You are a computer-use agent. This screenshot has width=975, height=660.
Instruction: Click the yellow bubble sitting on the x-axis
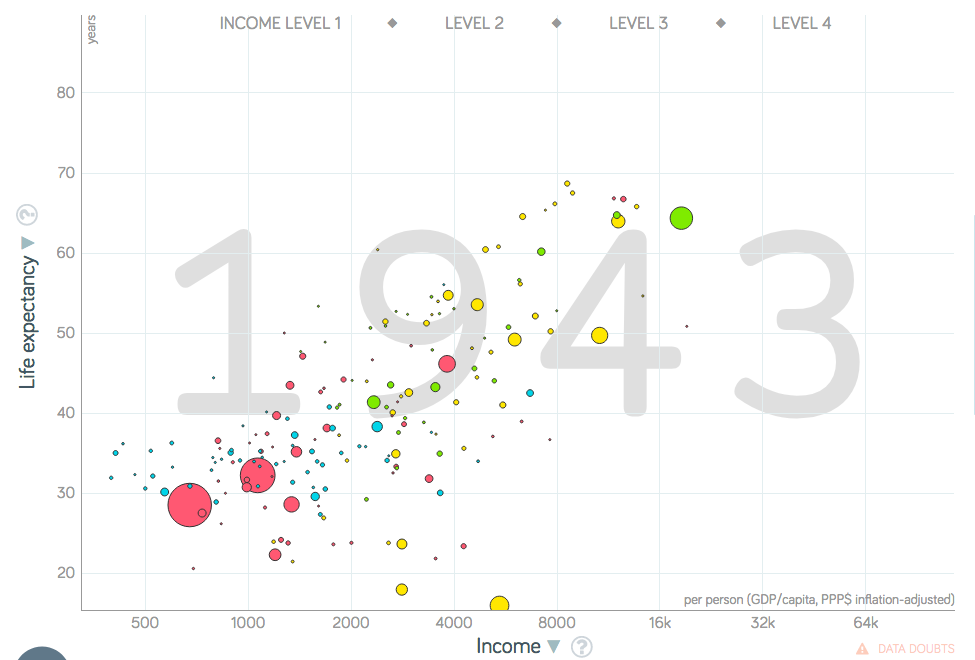pyautogui.click(x=499, y=605)
